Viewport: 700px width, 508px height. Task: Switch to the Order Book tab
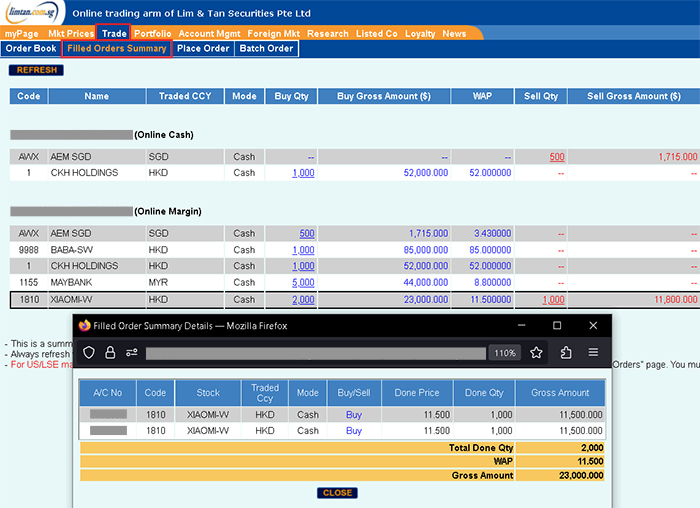tap(31, 48)
